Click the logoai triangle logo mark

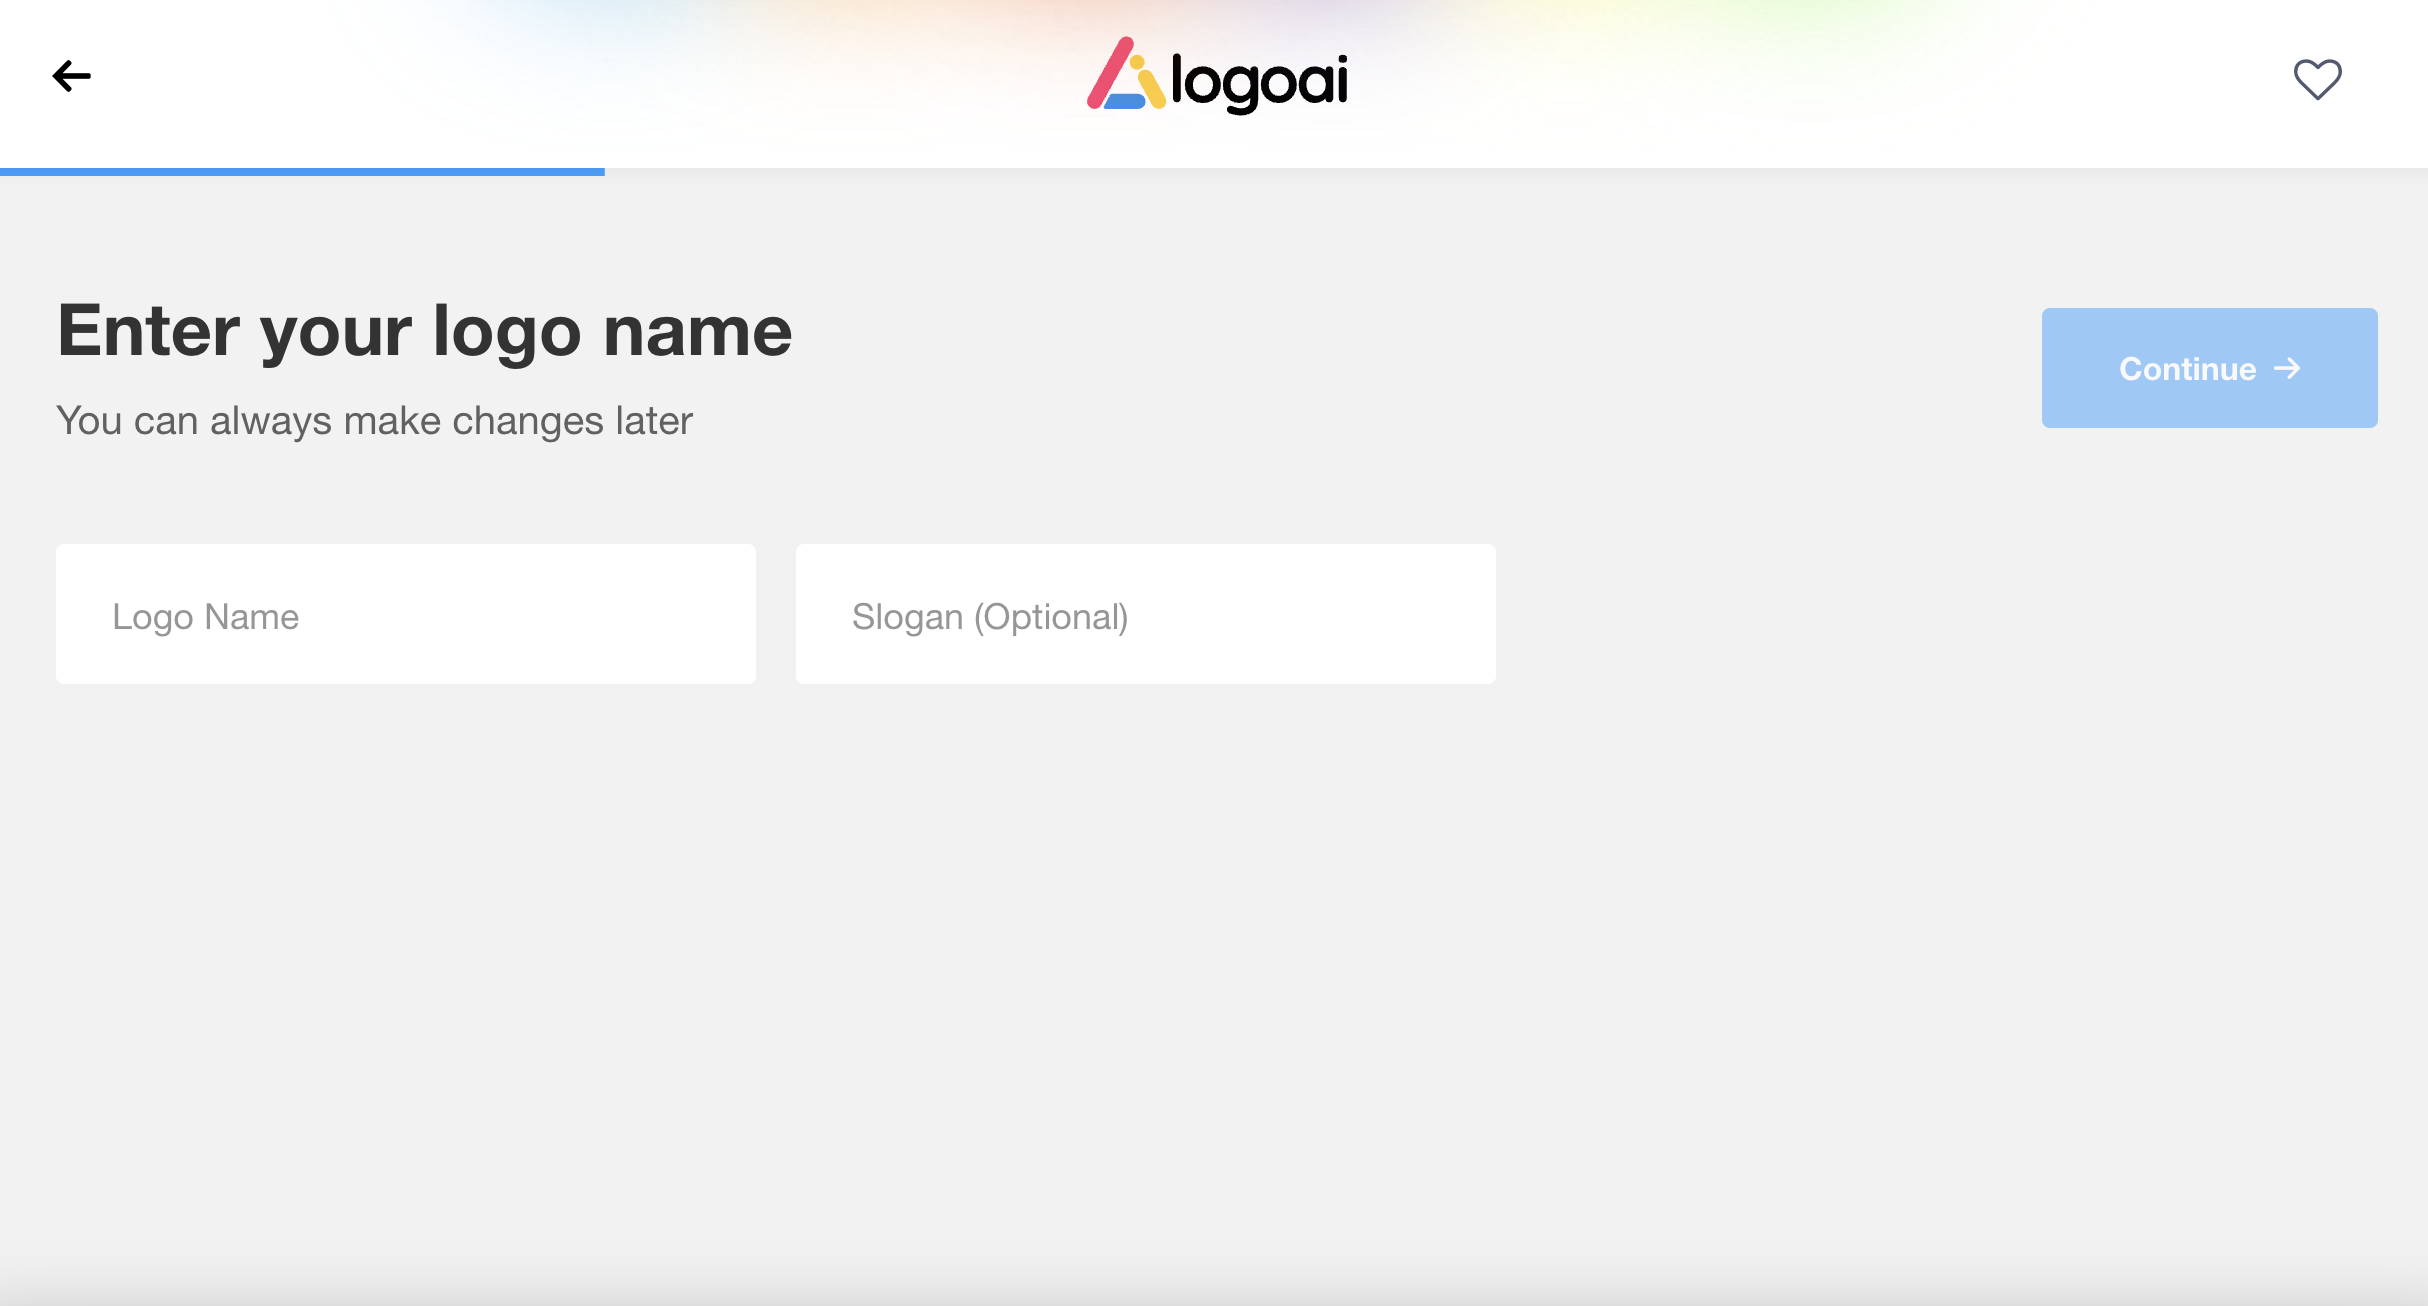1126,76
